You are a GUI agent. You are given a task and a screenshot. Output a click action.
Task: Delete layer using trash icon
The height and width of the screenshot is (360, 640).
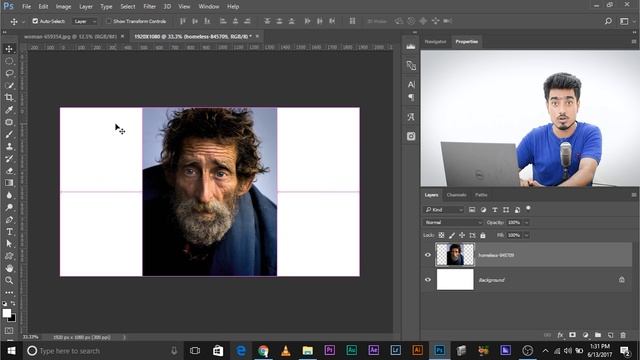click(623, 335)
